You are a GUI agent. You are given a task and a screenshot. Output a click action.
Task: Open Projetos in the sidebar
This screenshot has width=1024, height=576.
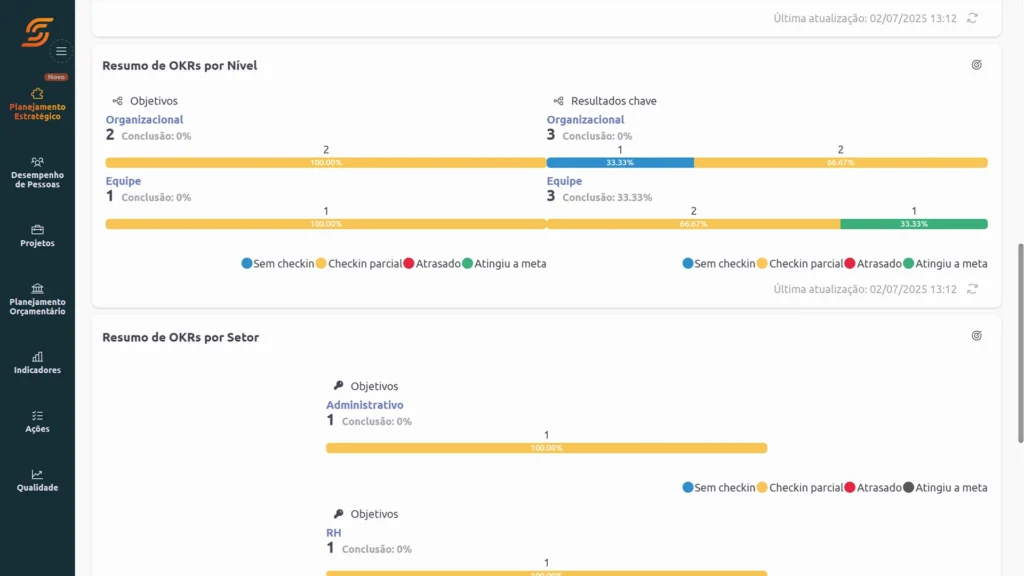tap(37, 236)
